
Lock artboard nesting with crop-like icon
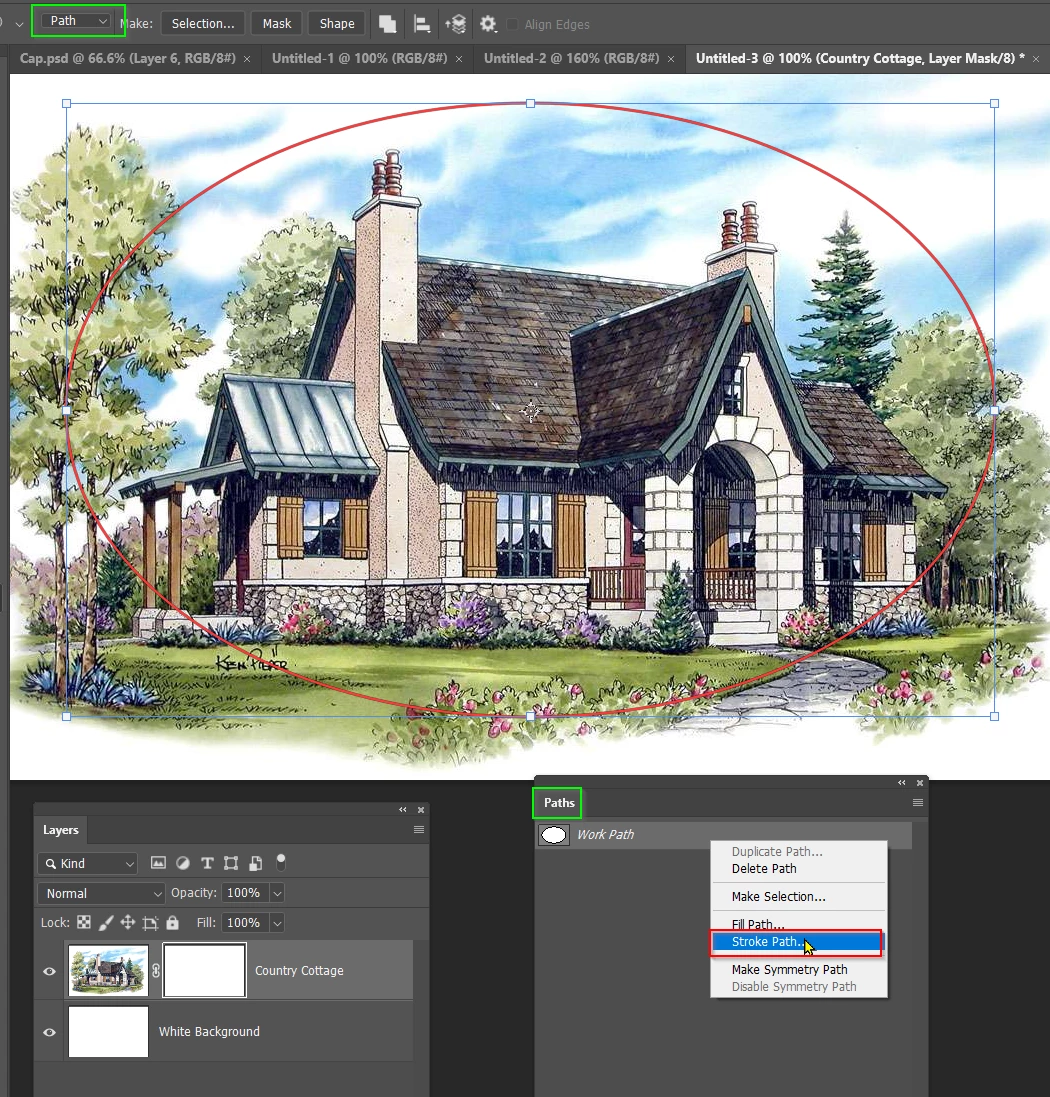150,923
